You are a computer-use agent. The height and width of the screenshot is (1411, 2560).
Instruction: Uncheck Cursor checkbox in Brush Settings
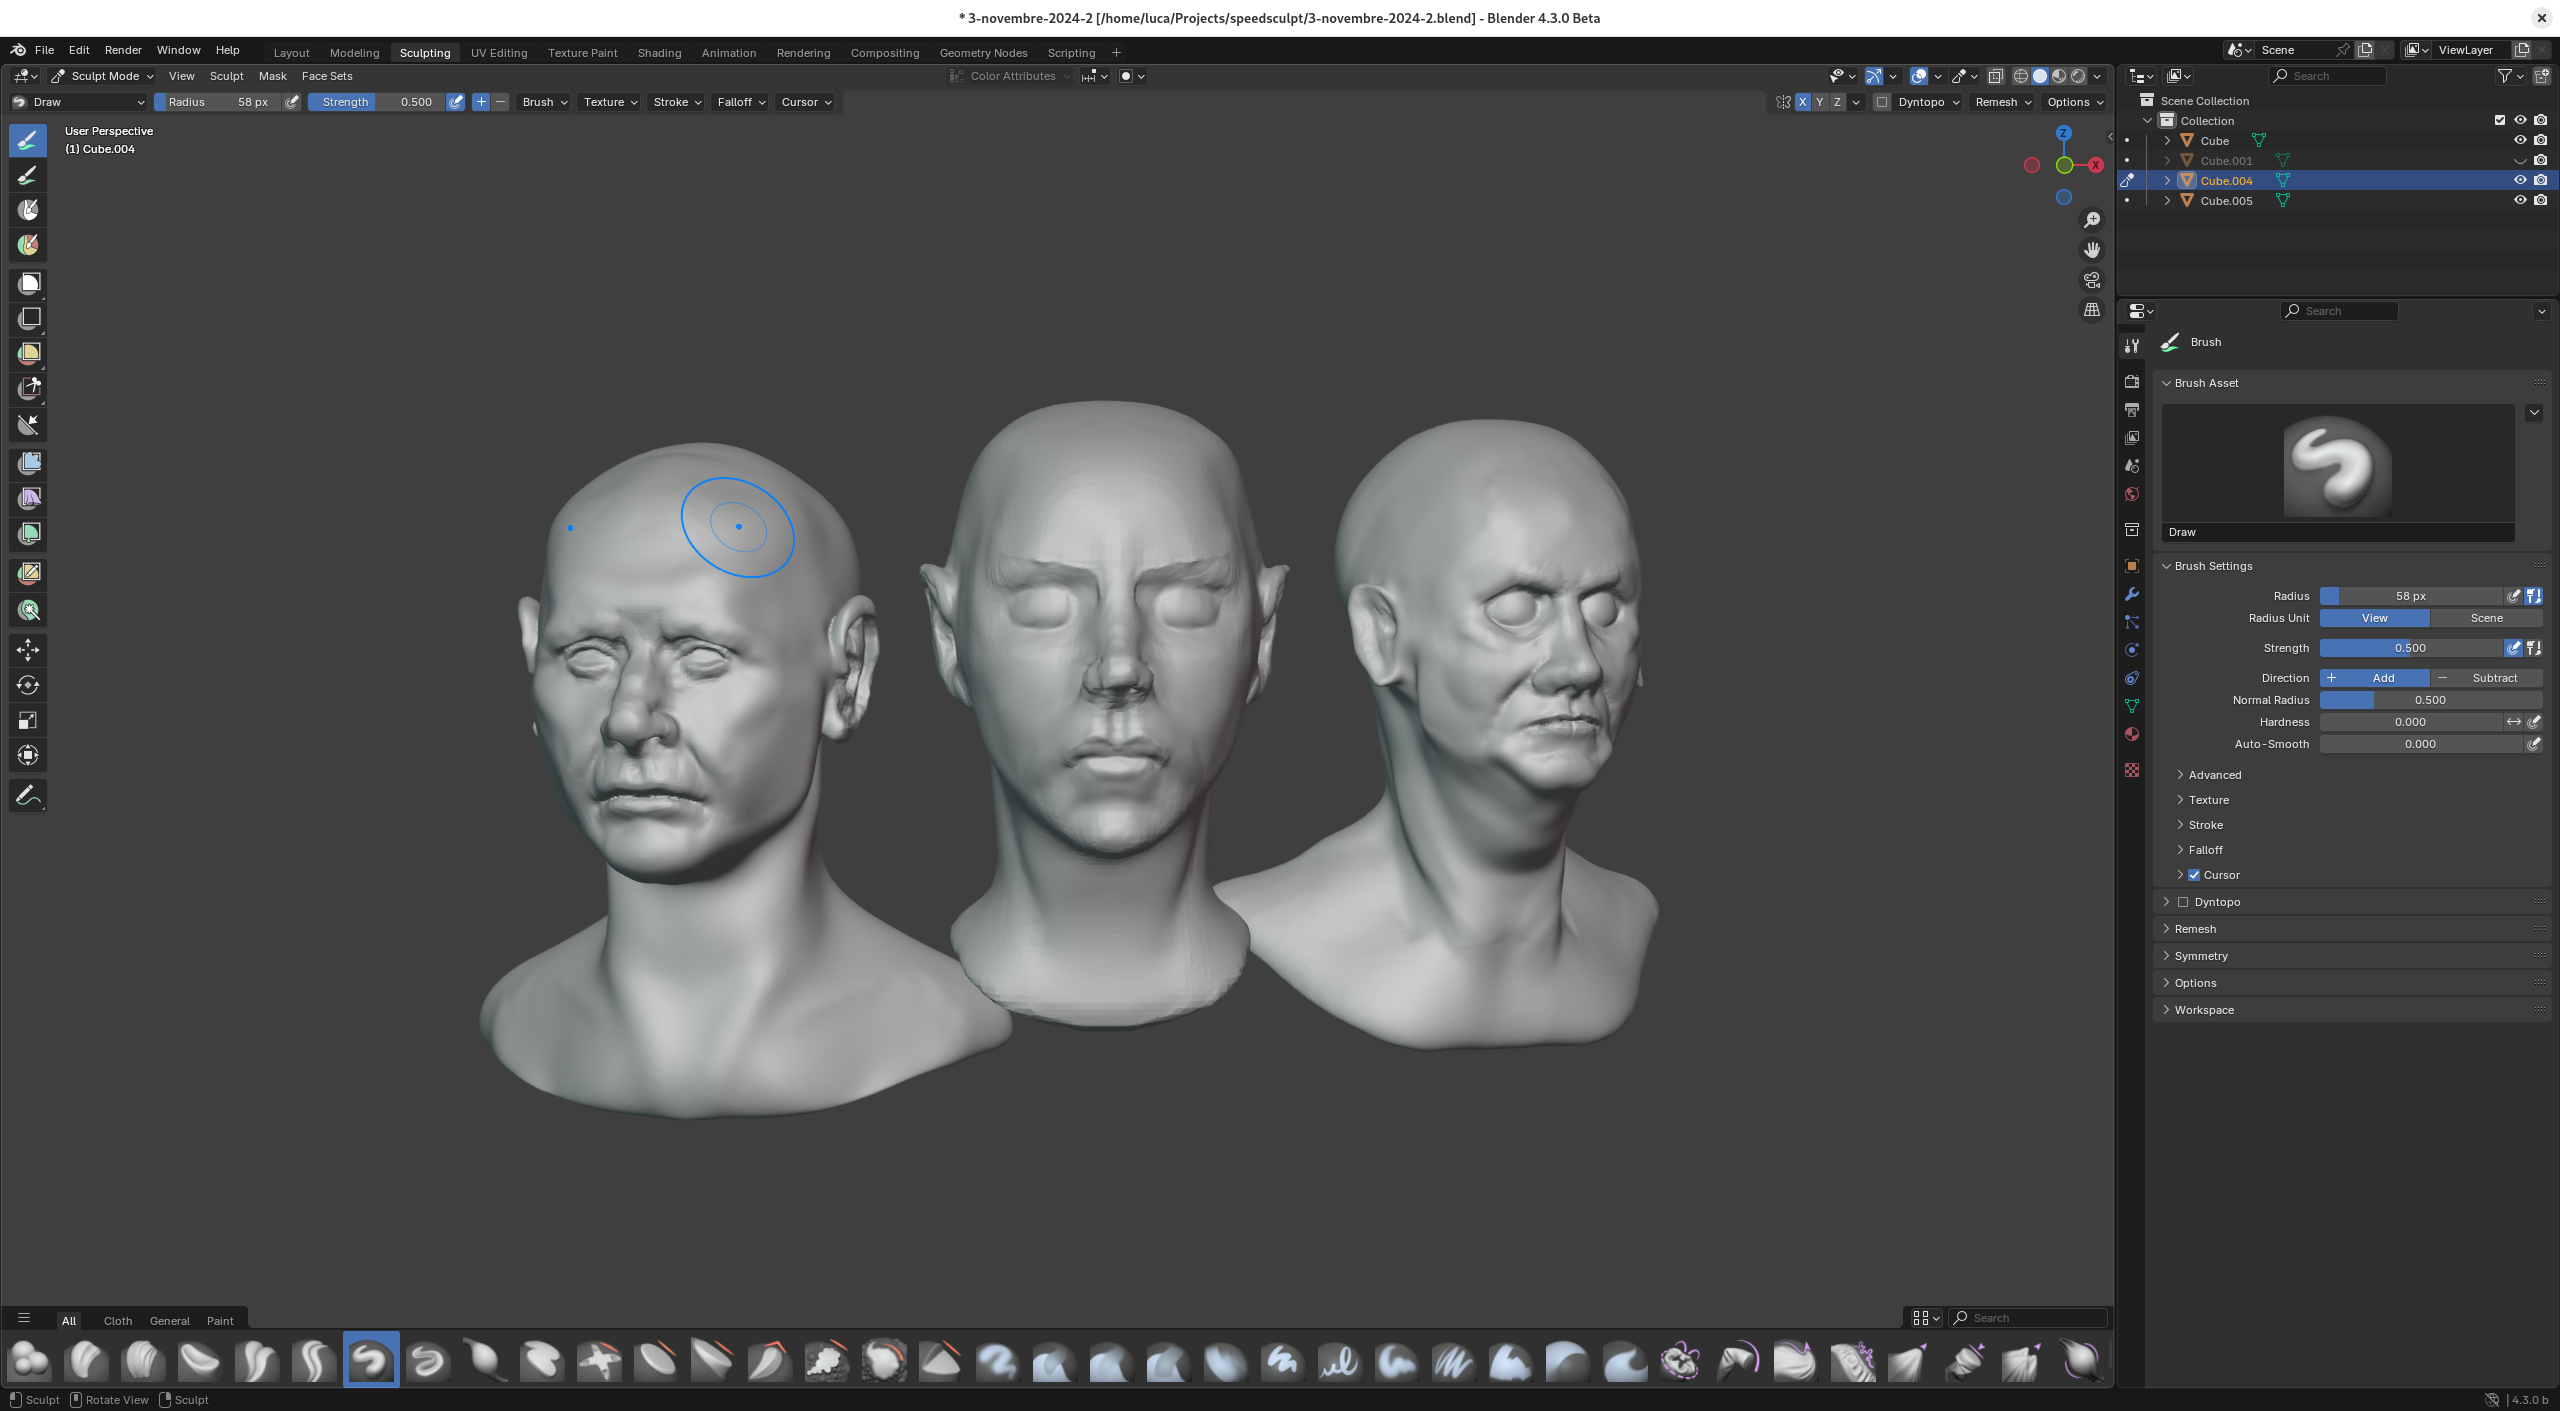[x=2194, y=875]
